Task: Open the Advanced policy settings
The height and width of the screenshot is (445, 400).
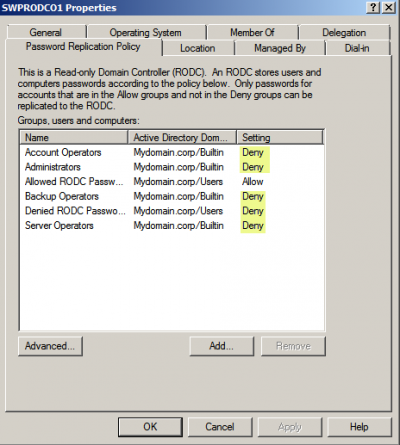Action: pyautogui.click(x=50, y=346)
